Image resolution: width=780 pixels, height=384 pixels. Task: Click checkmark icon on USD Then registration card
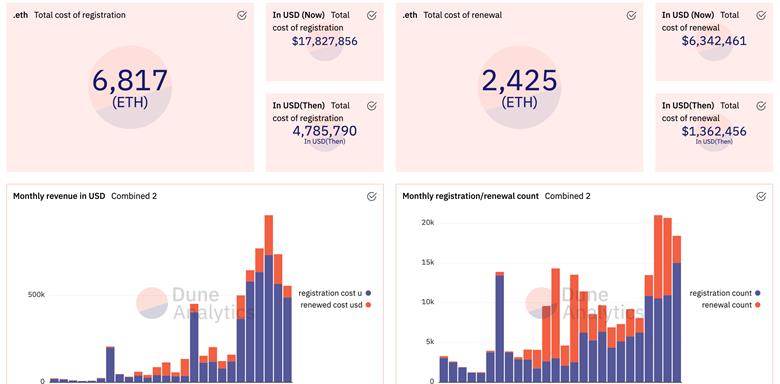pyautogui.click(x=372, y=106)
